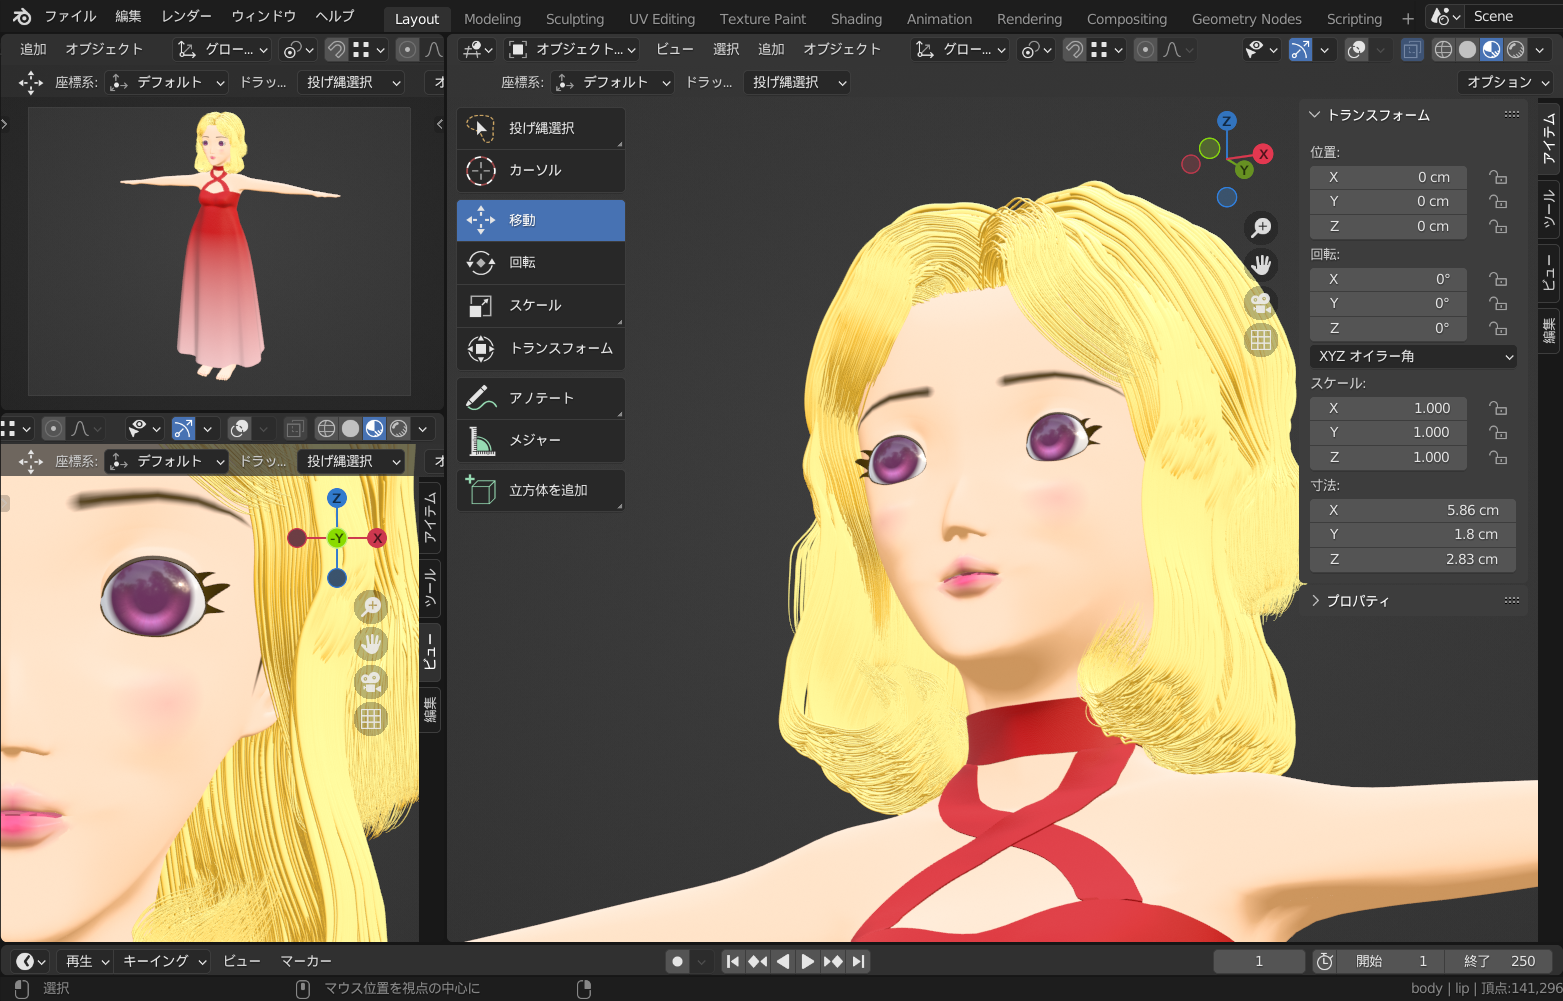
Task: Open the XYZ Euler (XYZ オイラー角) rotation mode dropdown
Action: coord(1412,357)
